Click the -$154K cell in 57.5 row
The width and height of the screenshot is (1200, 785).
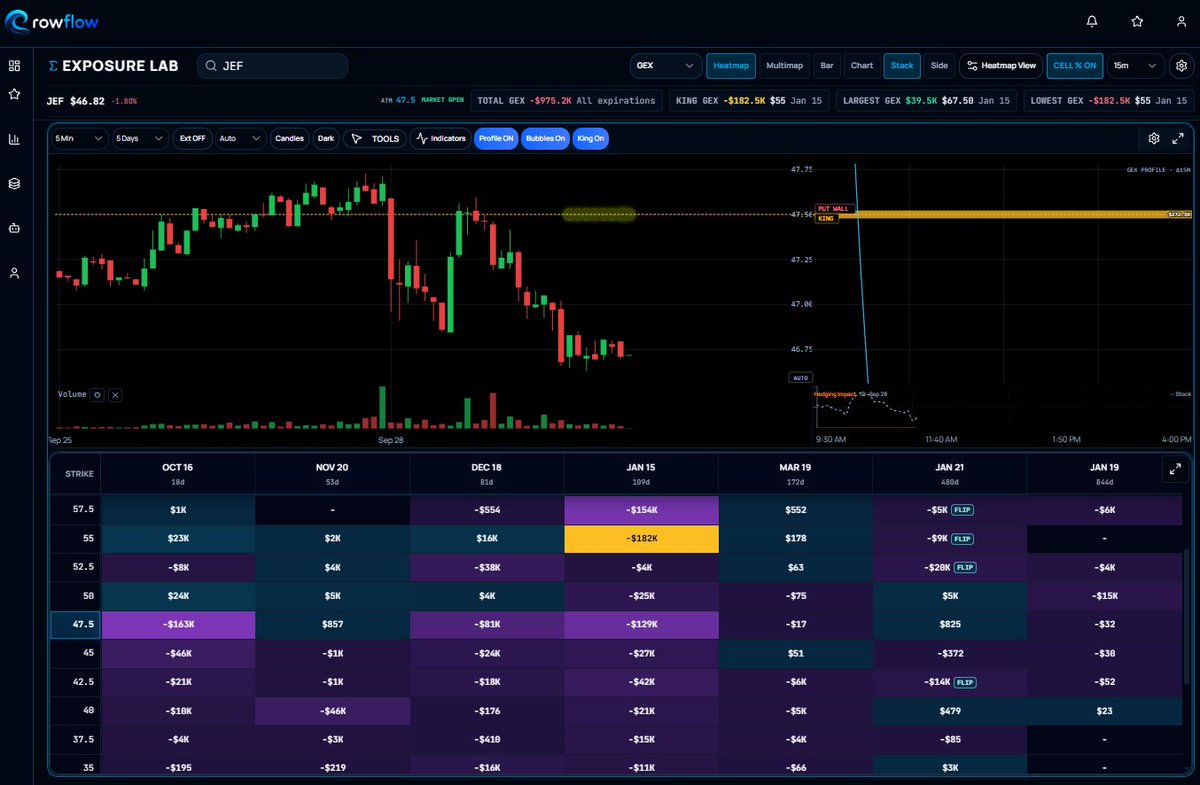click(x=641, y=511)
